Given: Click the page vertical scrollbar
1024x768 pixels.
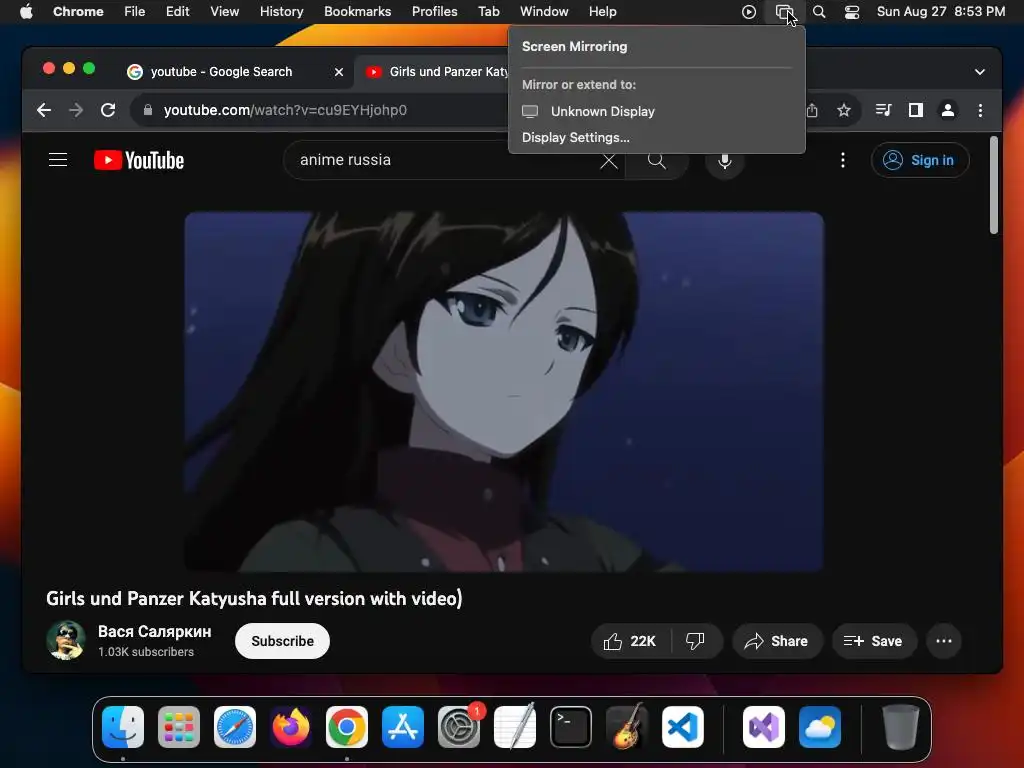Looking at the screenshot, I should click(x=994, y=185).
